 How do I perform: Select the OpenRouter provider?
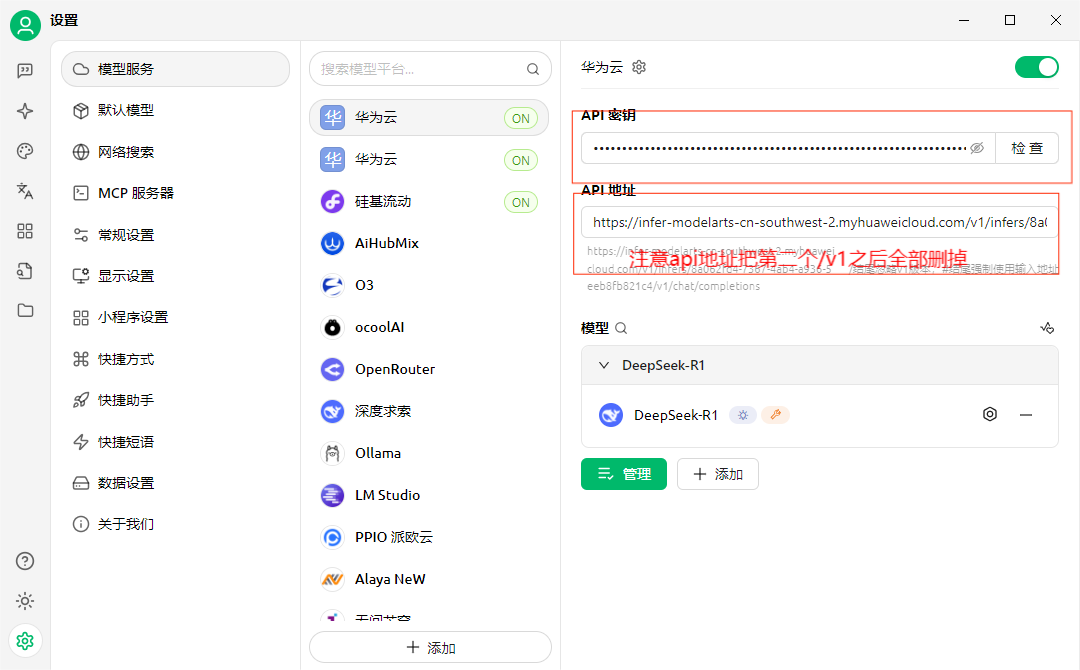pos(429,369)
